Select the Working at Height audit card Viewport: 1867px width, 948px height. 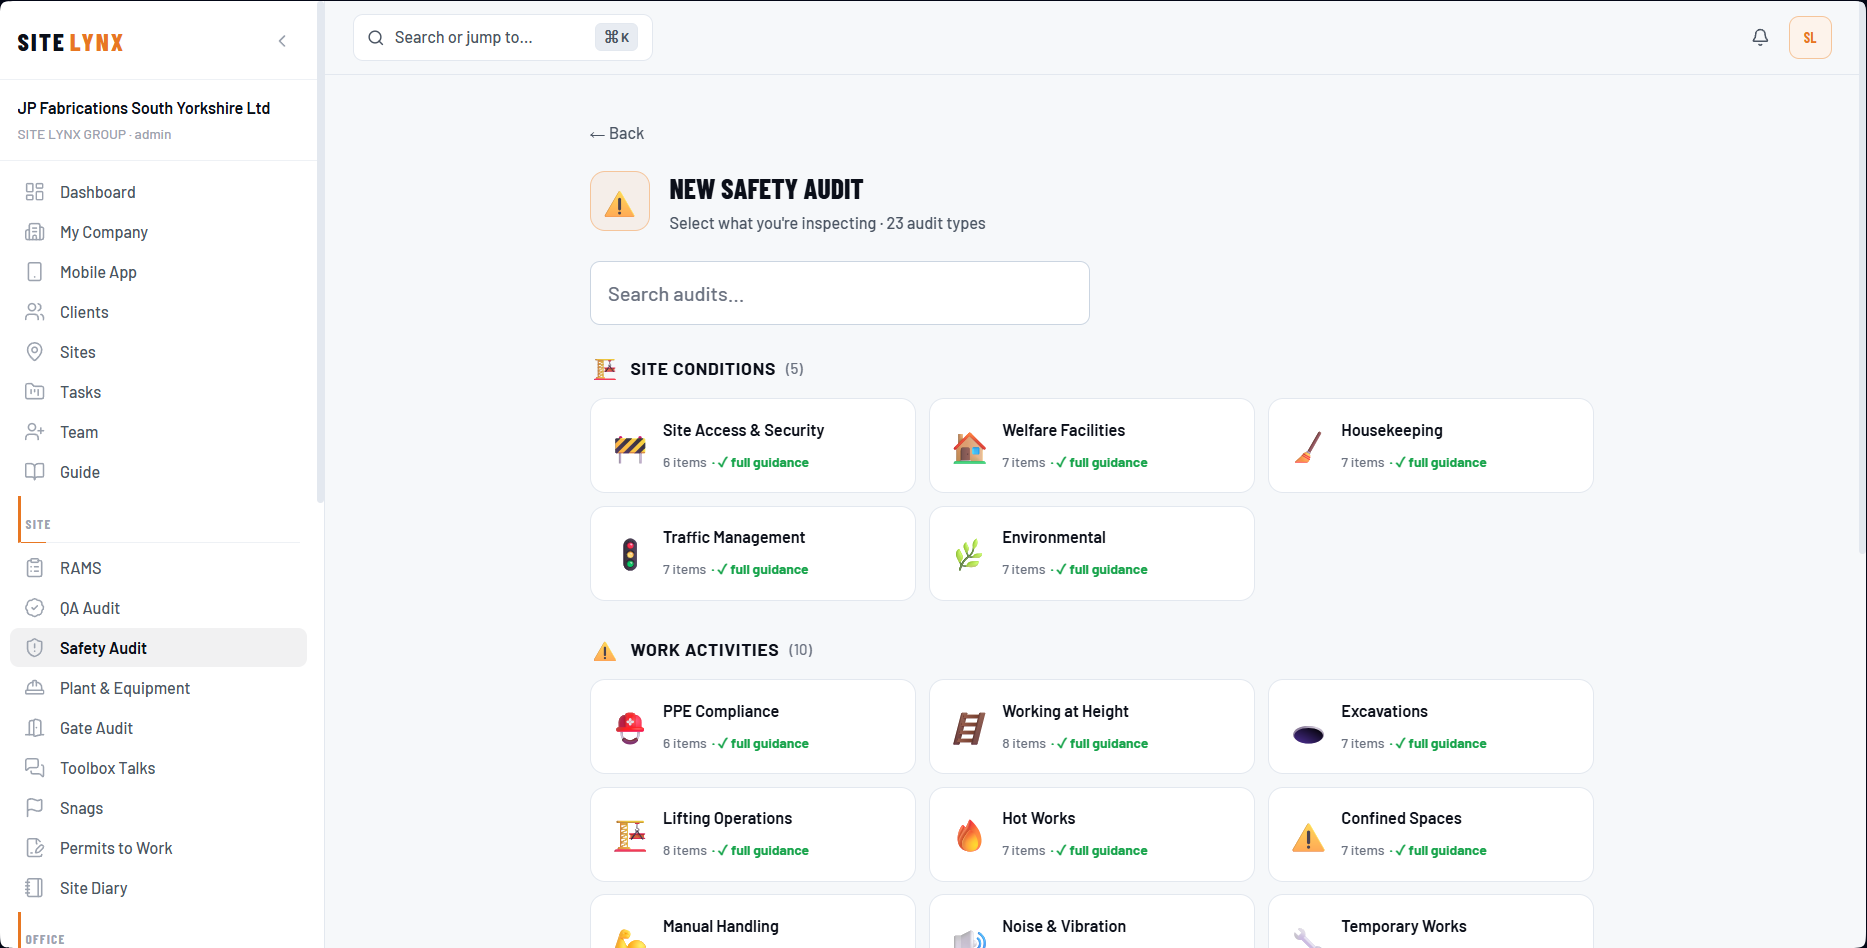click(x=1092, y=727)
